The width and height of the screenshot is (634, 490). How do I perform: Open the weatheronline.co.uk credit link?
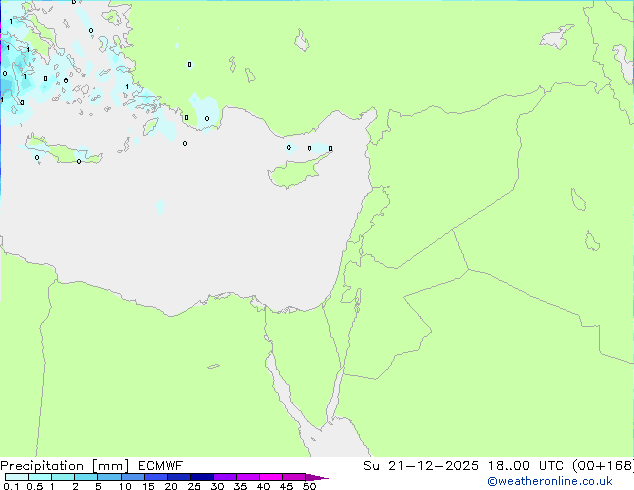(550, 481)
